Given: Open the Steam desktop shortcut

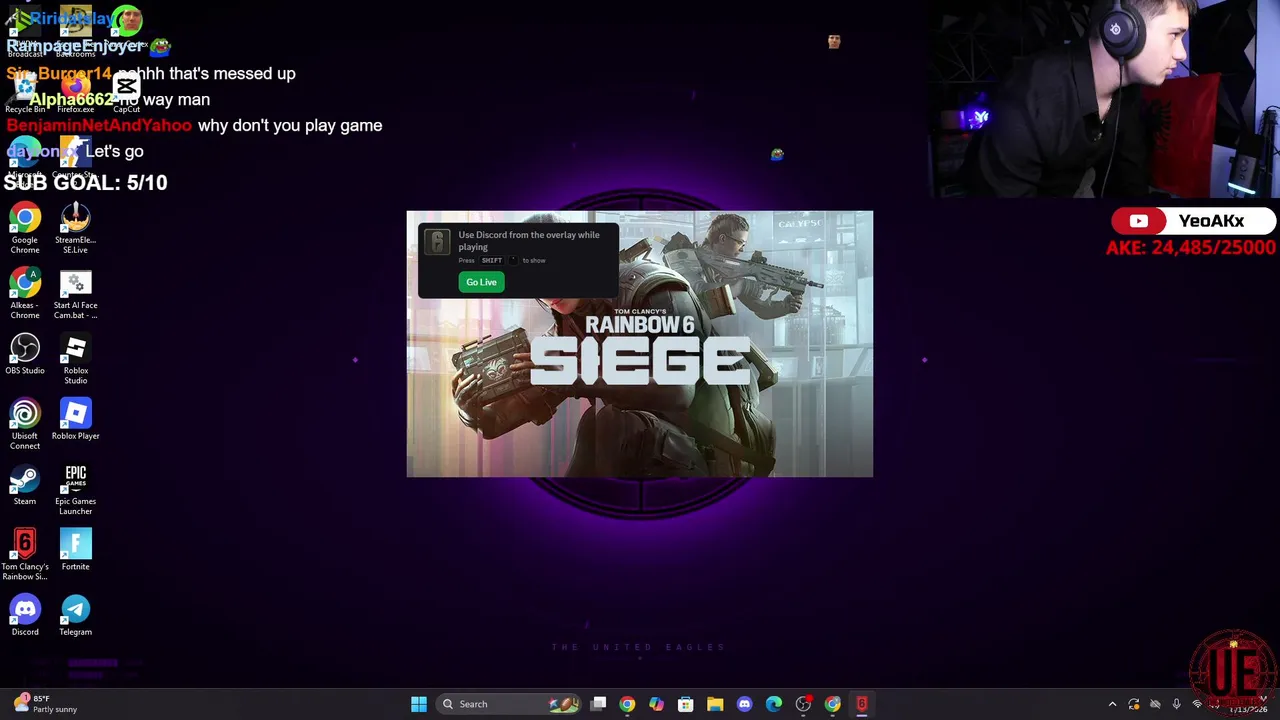Looking at the screenshot, I should [25, 485].
